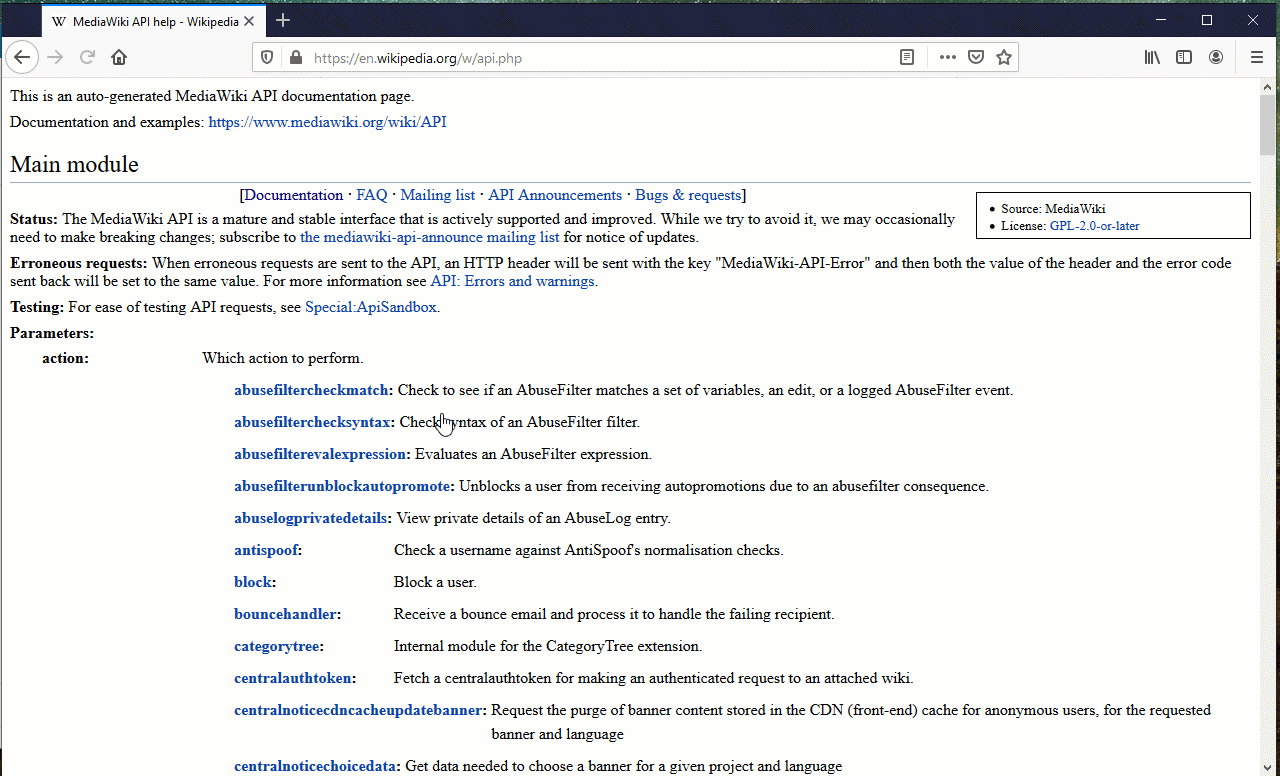
Task: Click the Main module heading
Action: click(x=74, y=164)
